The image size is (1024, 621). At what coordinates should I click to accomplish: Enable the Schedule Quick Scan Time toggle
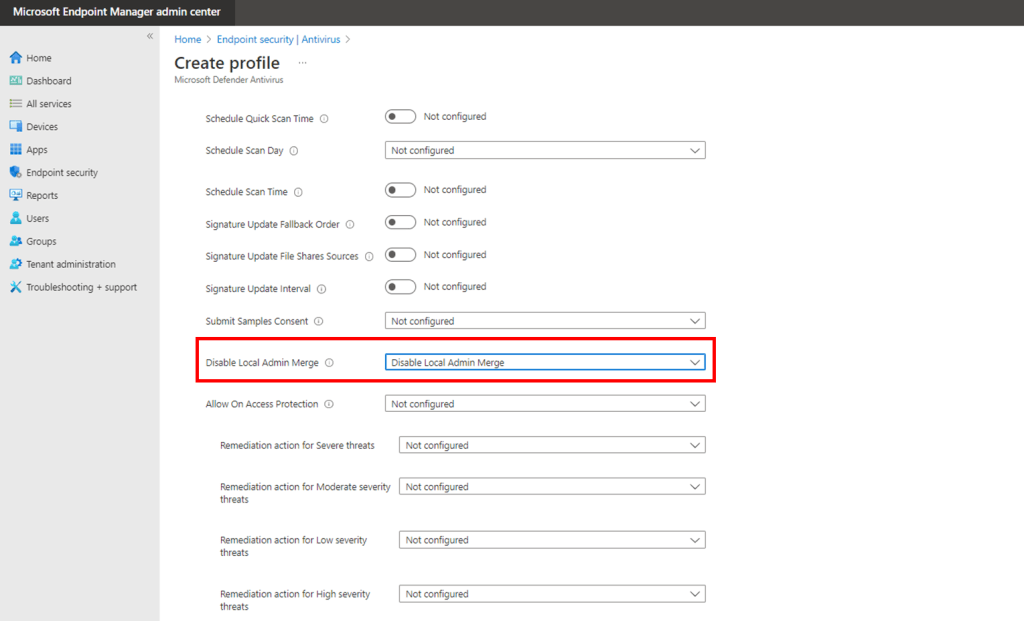pos(400,116)
